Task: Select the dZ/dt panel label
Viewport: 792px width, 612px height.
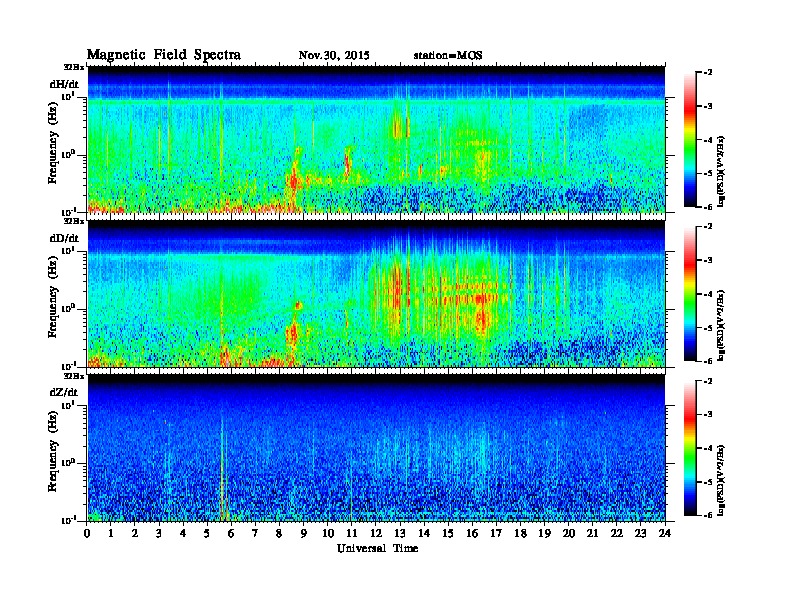Action: [x=64, y=392]
